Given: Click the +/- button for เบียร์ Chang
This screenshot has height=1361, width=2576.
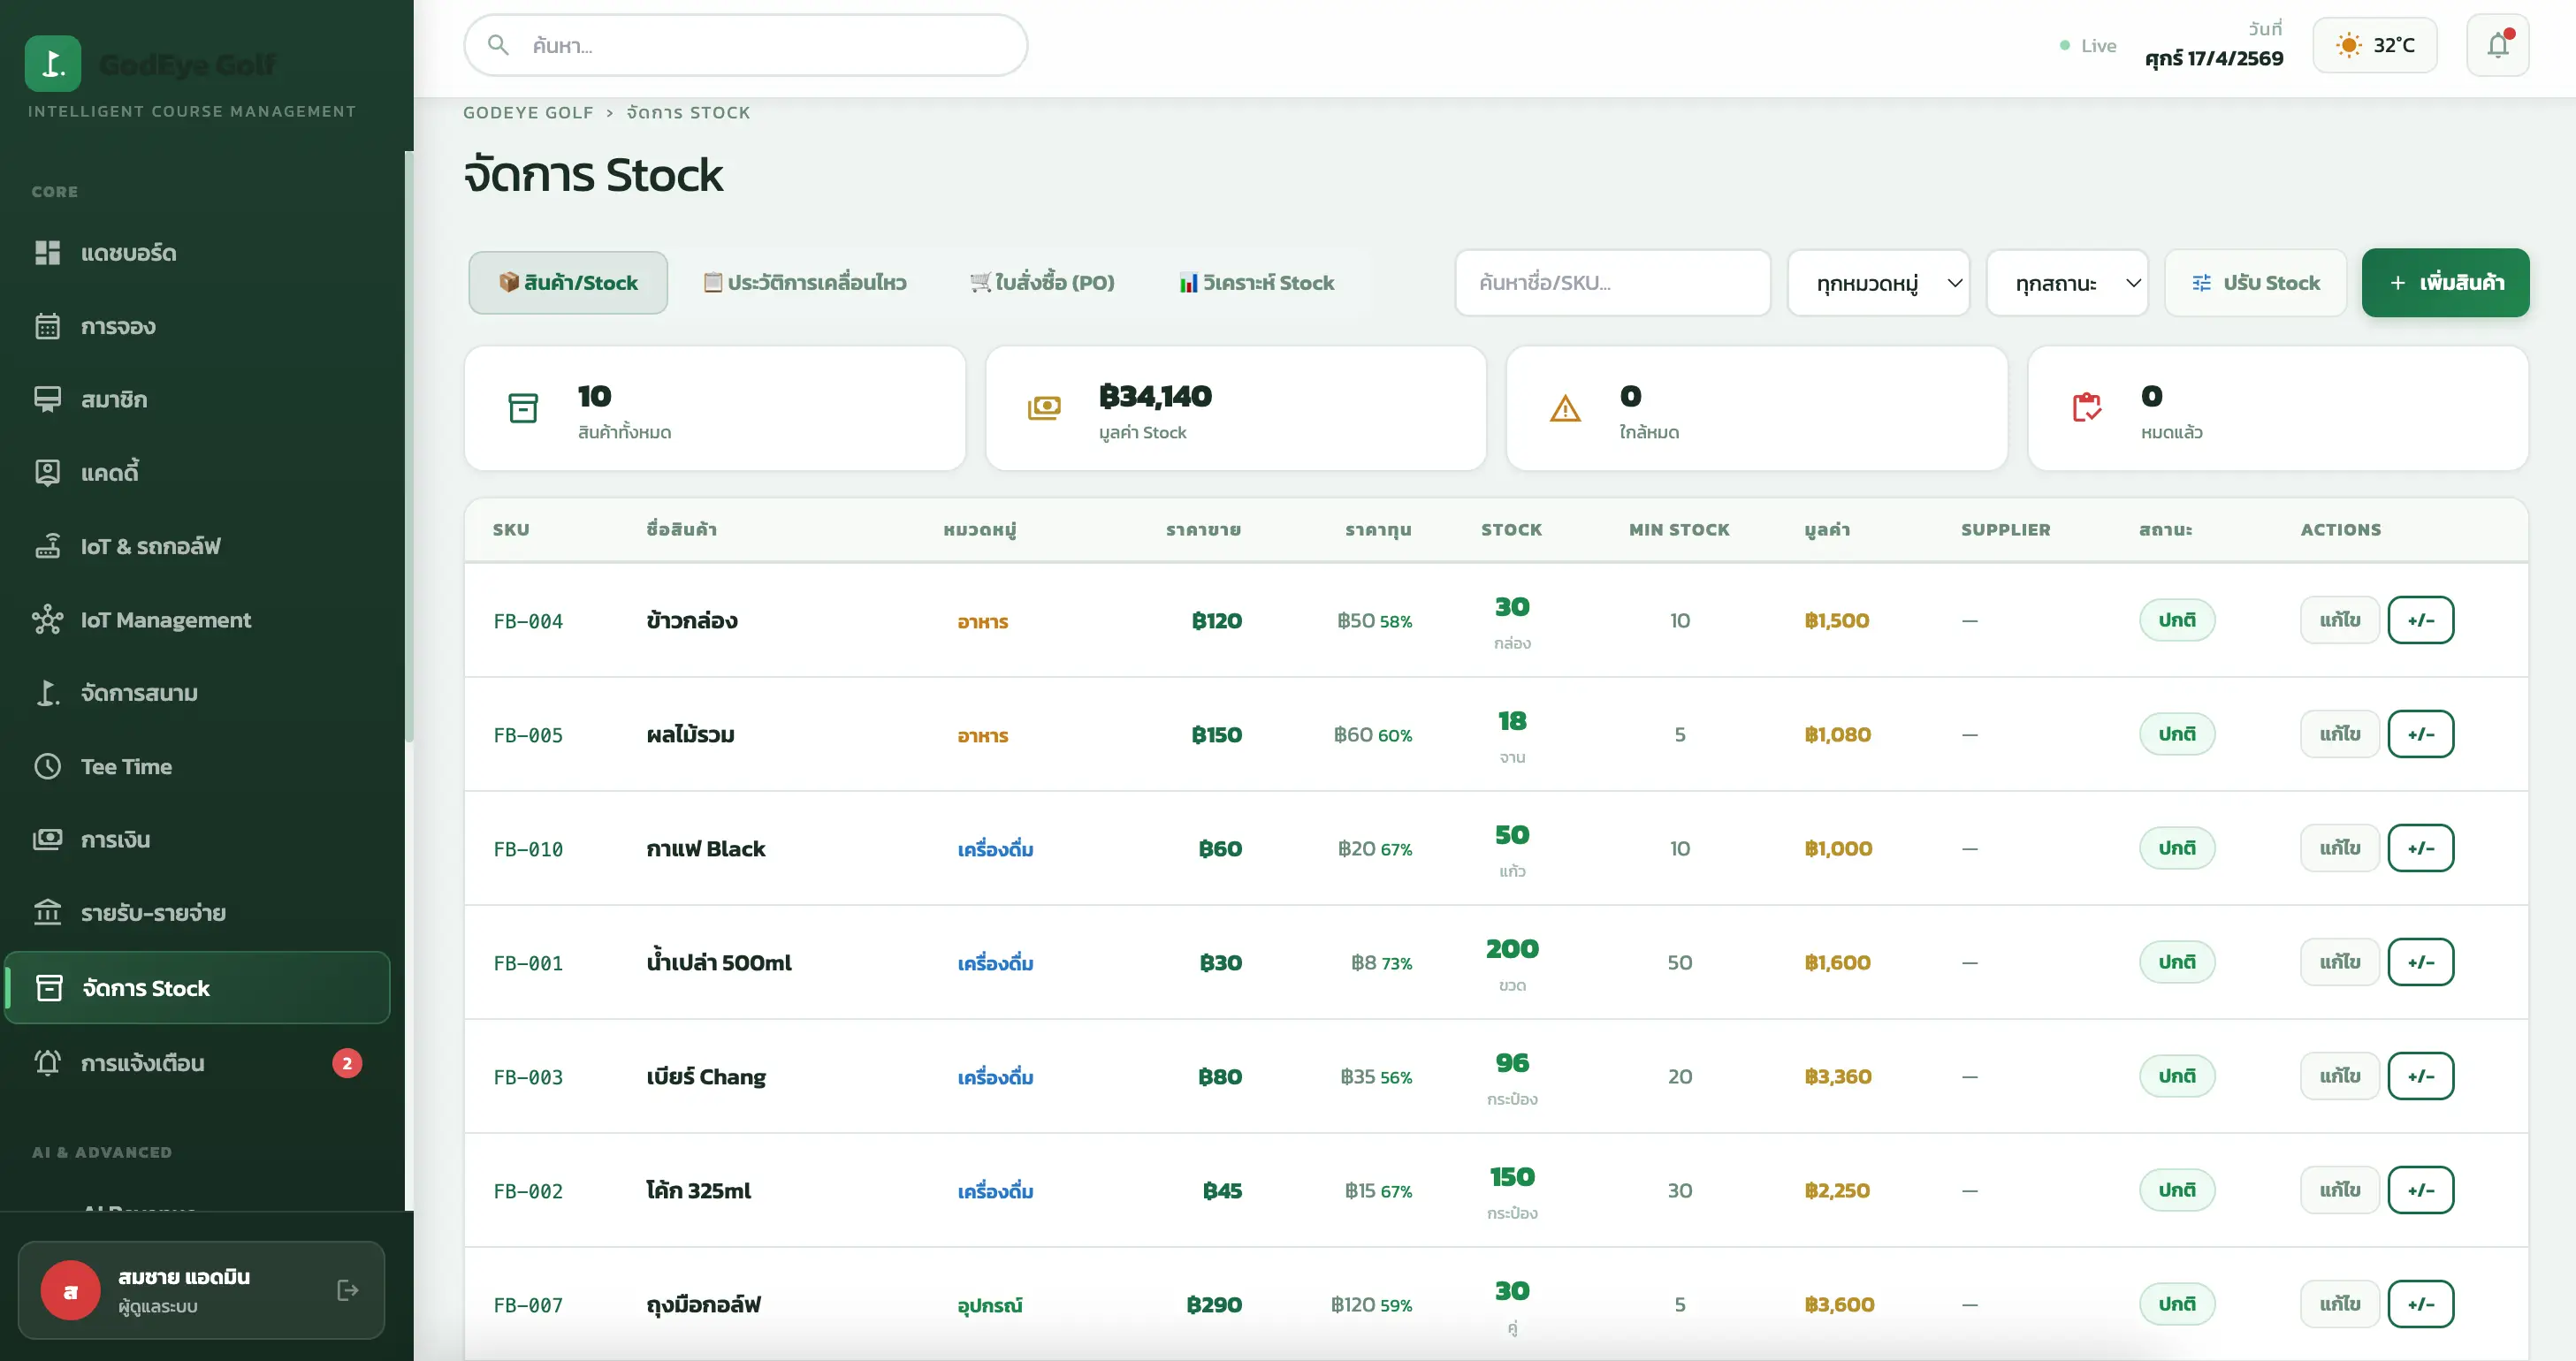Looking at the screenshot, I should click(2420, 1076).
